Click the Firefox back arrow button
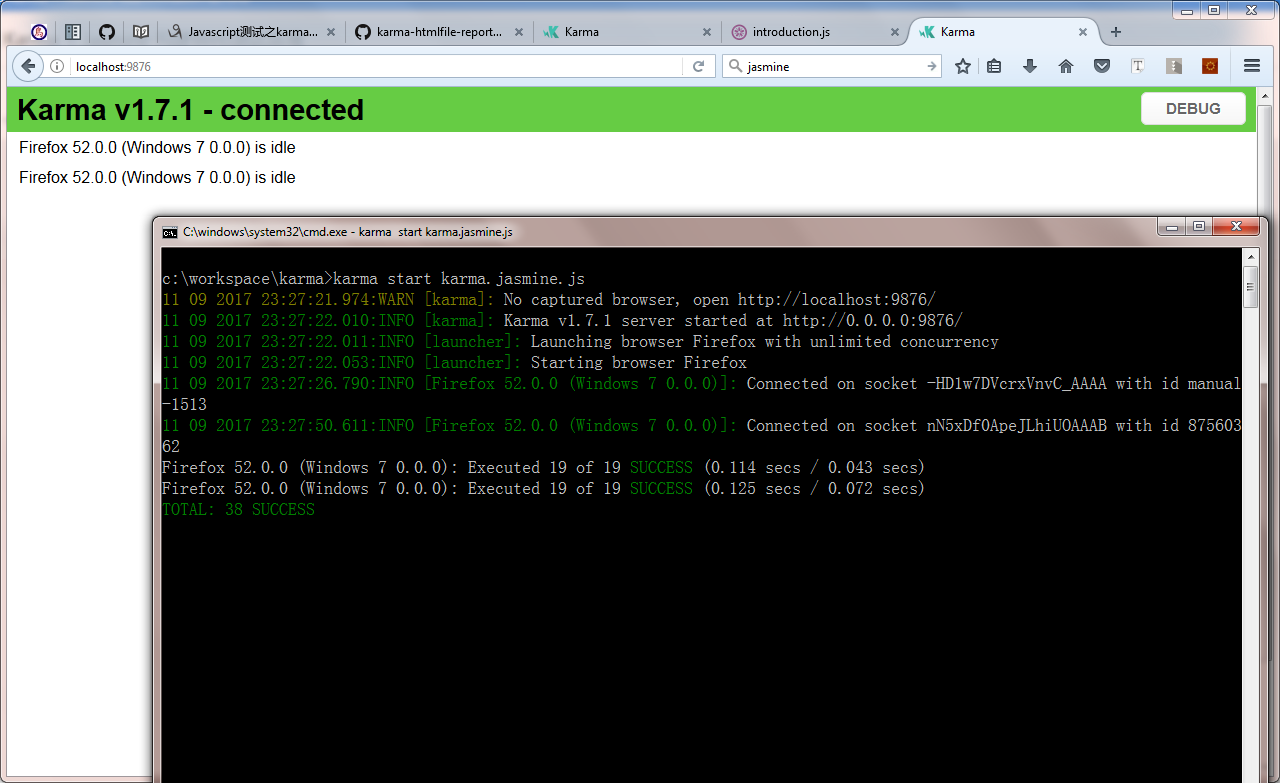The width and height of the screenshot is (1280, 783). point(28,66)
